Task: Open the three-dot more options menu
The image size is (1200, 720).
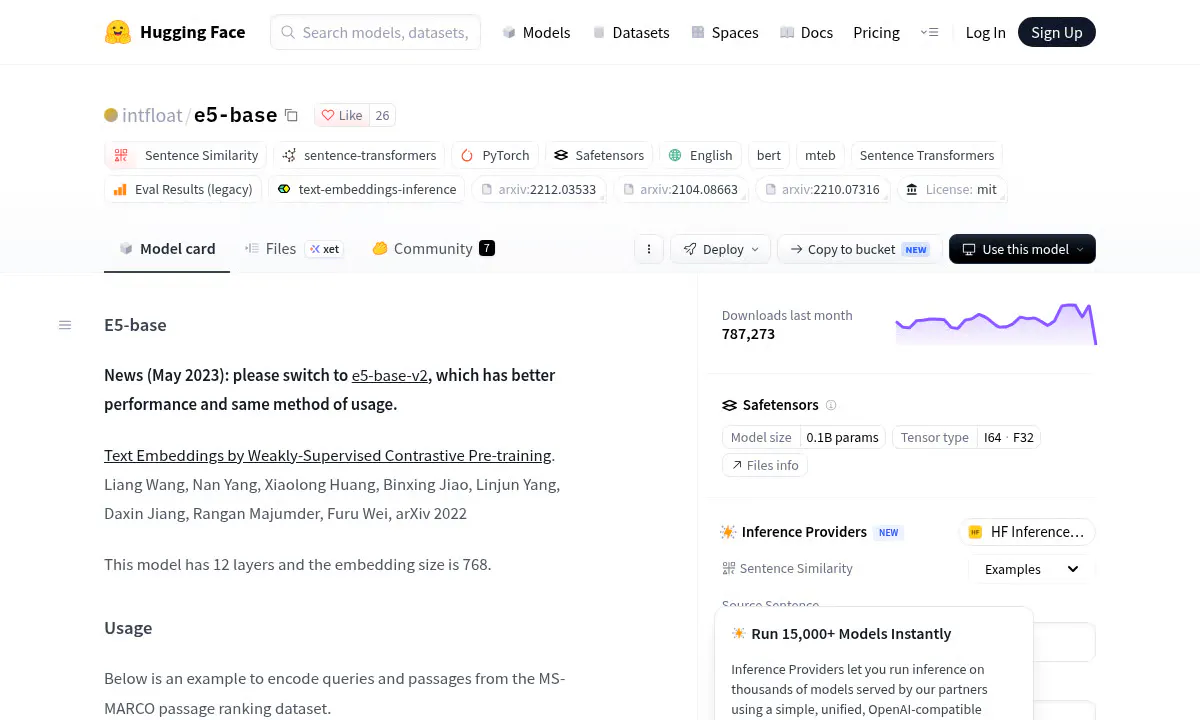Action: (649, 249)
